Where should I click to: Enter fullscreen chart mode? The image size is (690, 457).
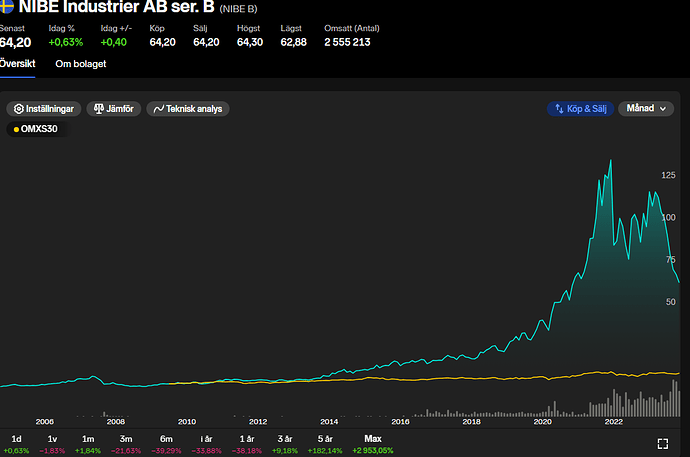pyautogui.click(x=662, y=443)
